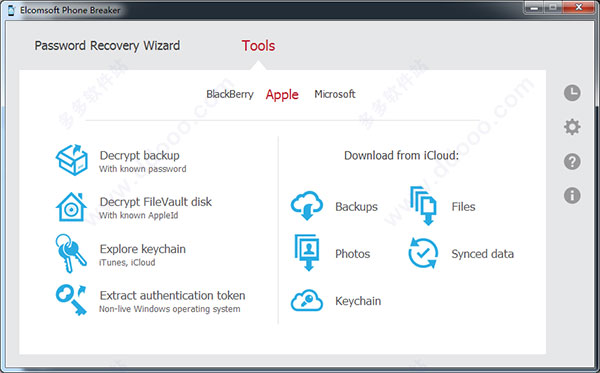
Task: Click the Extract authentication token label
Action: tap(173, 295)
